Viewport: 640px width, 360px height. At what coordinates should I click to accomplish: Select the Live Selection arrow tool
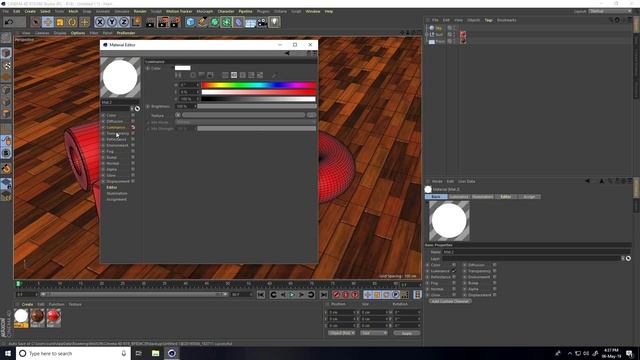point(36,22)
